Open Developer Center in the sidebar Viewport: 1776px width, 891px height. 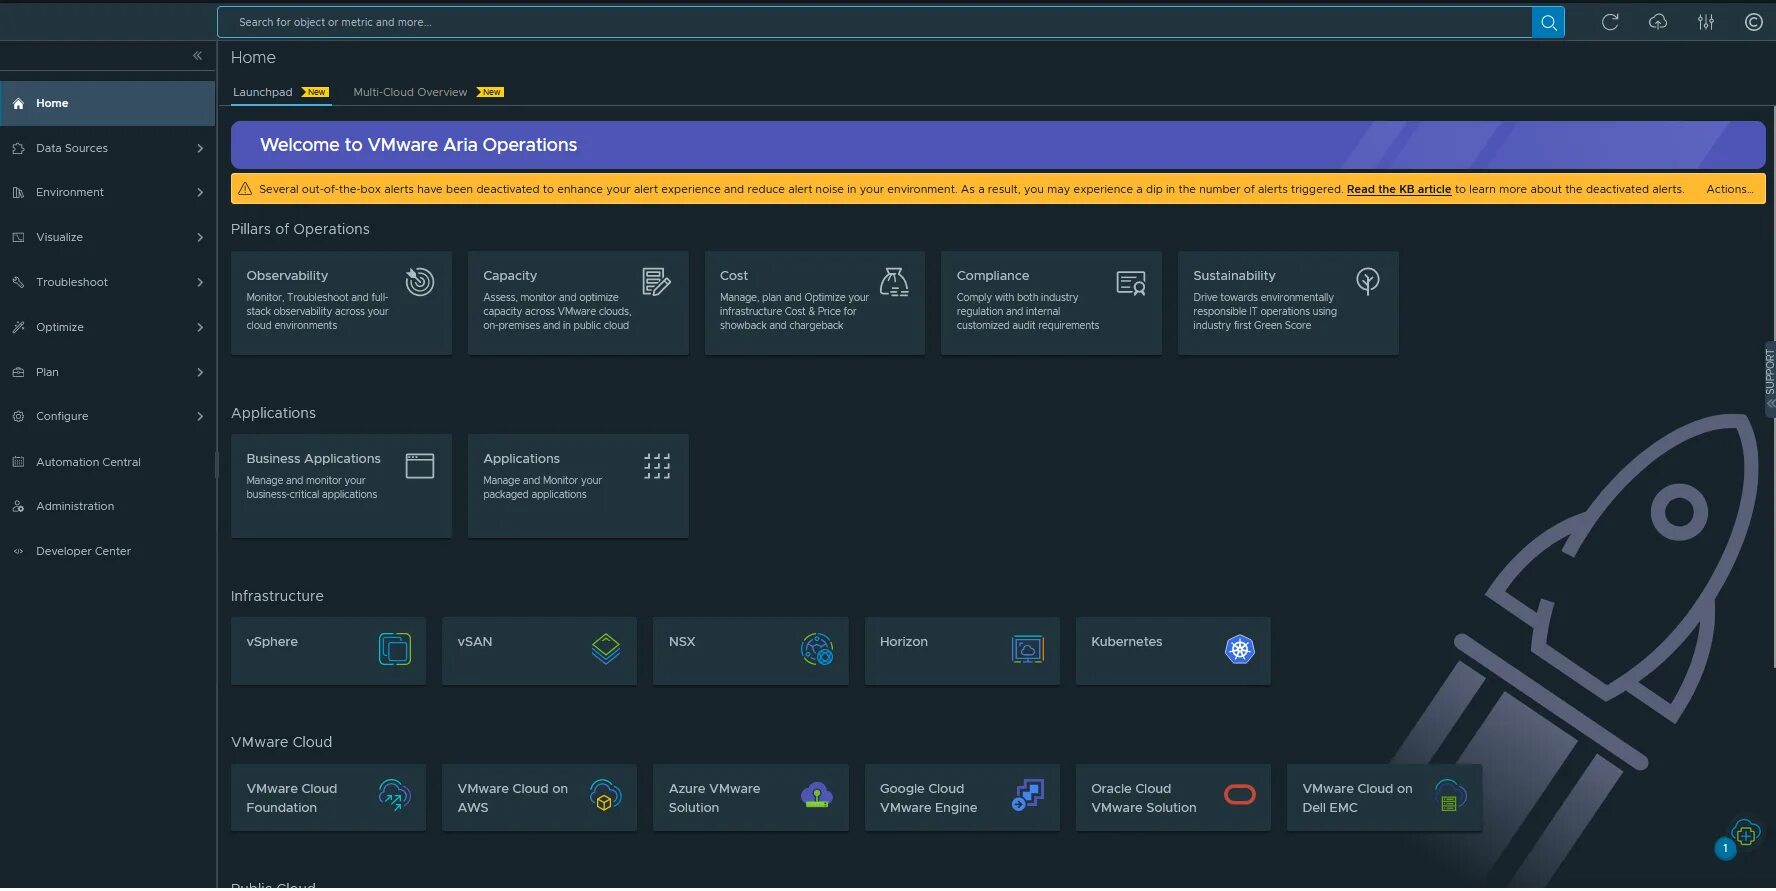coord(83,552)
